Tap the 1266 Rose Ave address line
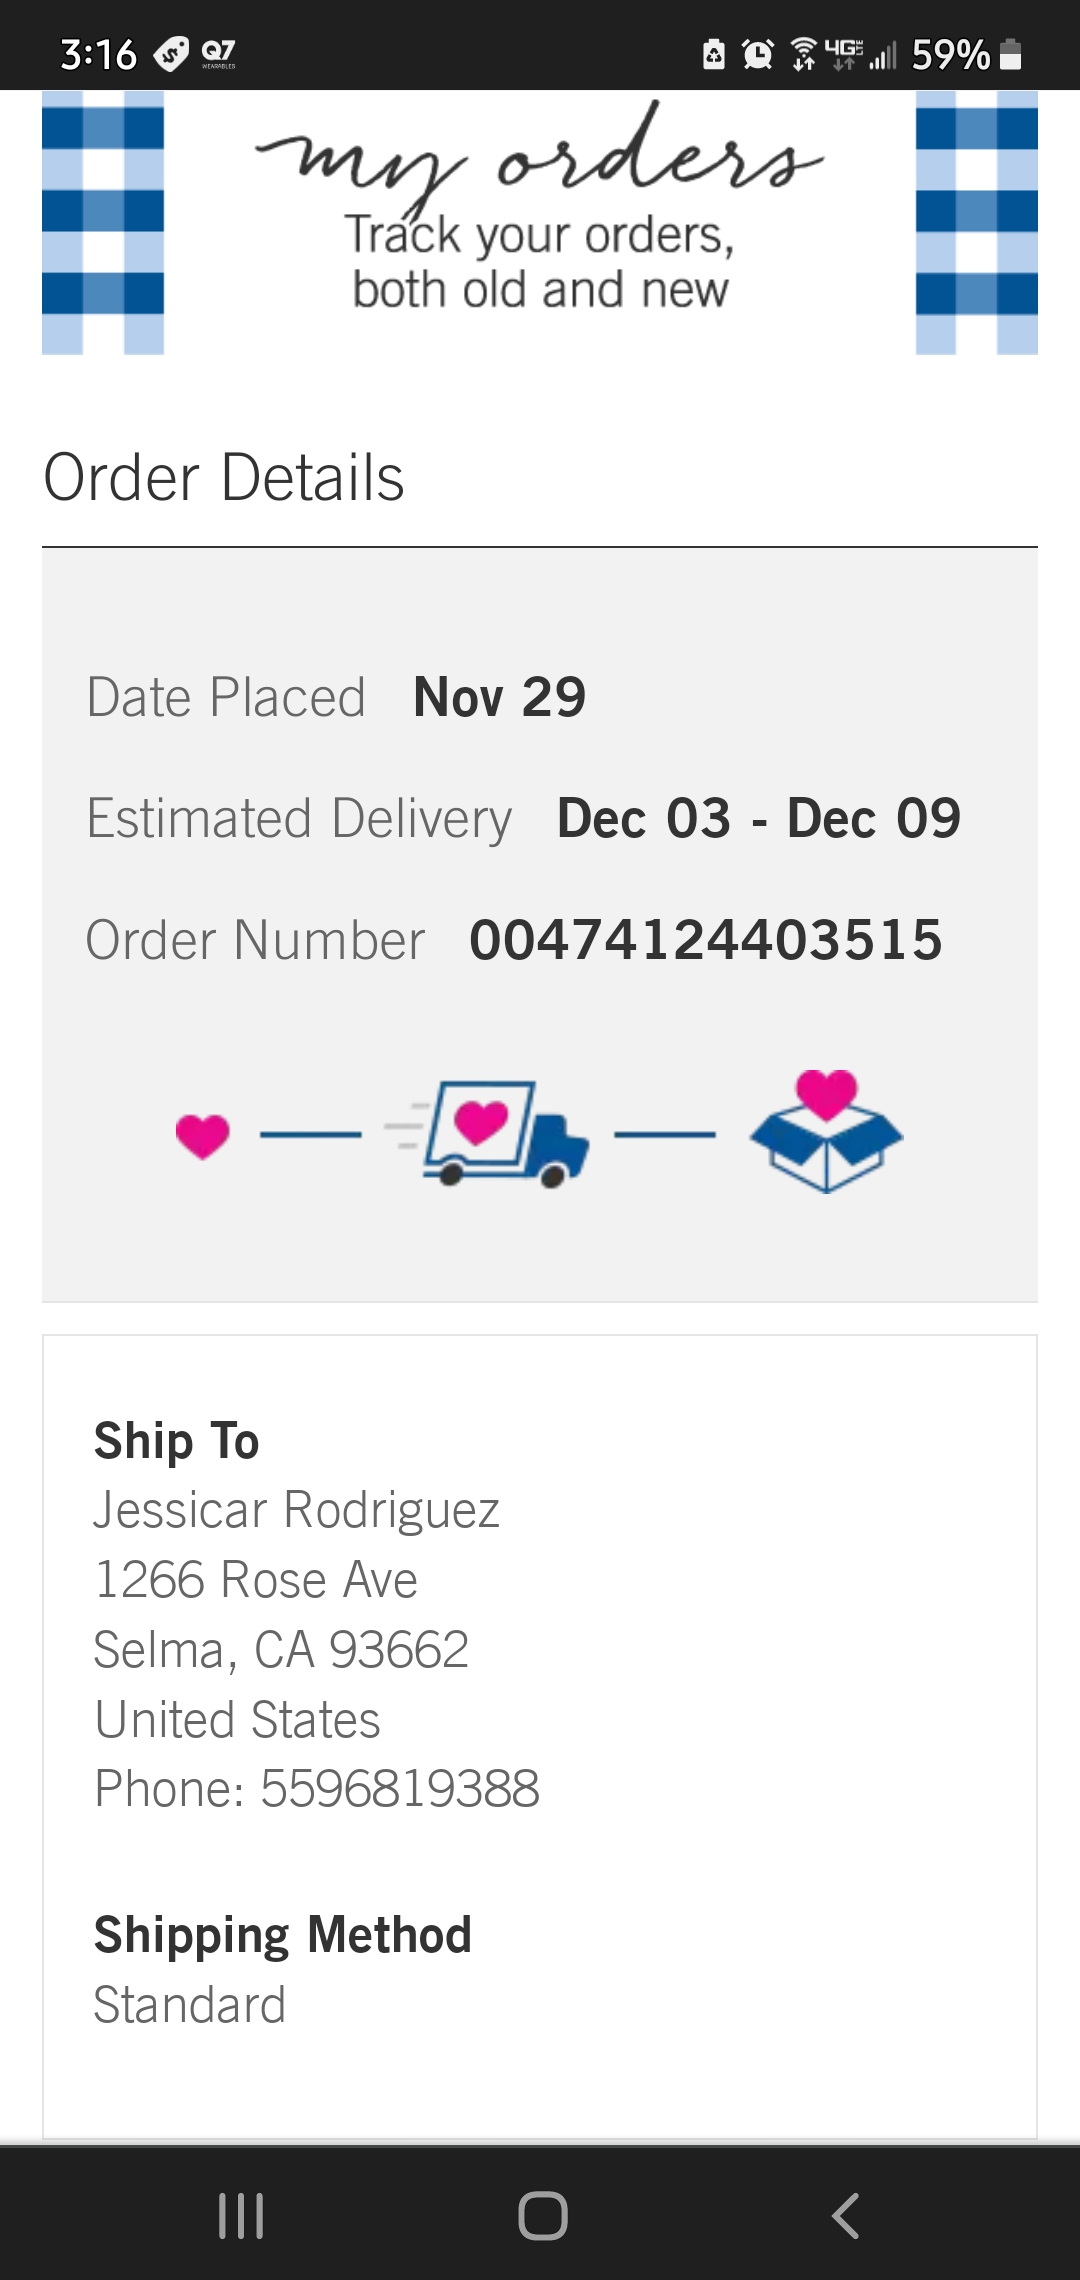 (x=256, y=1580)
